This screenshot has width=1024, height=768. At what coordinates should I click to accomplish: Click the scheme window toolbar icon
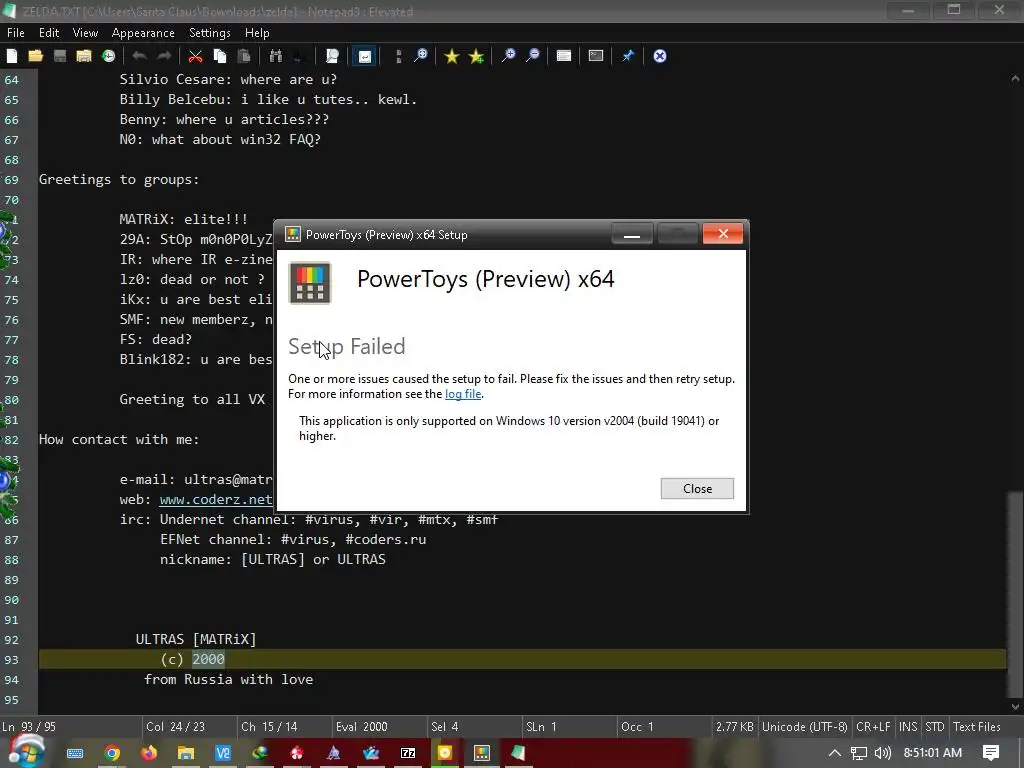pos(564,56)
